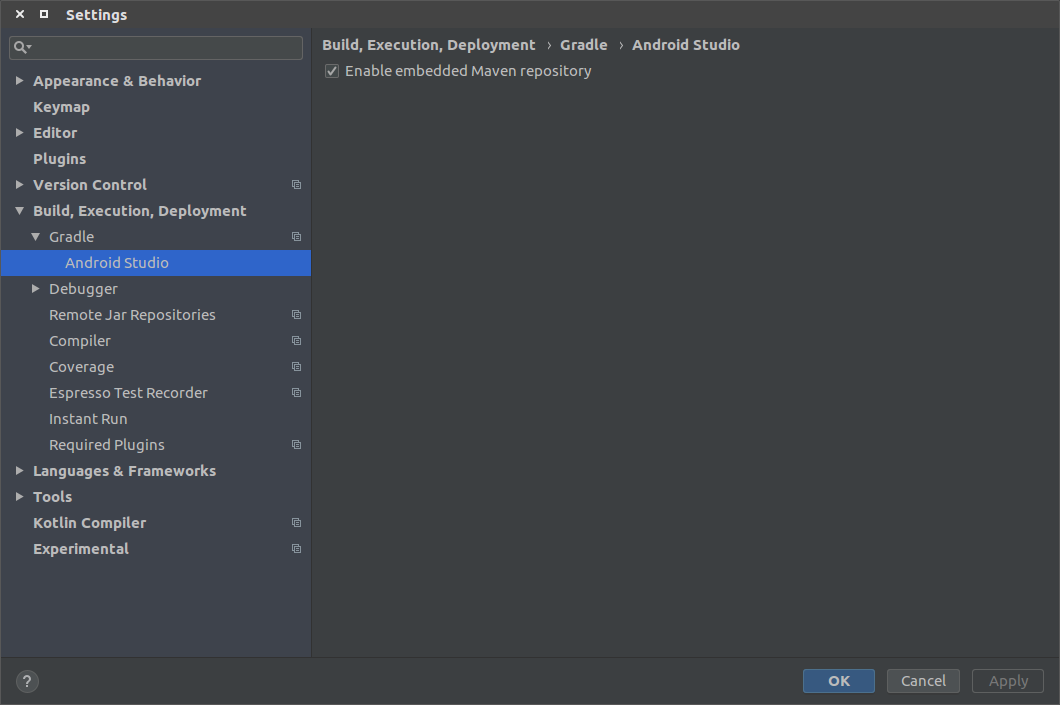Collapse the Gradle node arrow
Image resolution: width=1060 pixels, height=705 pixels.
(36, 237)
